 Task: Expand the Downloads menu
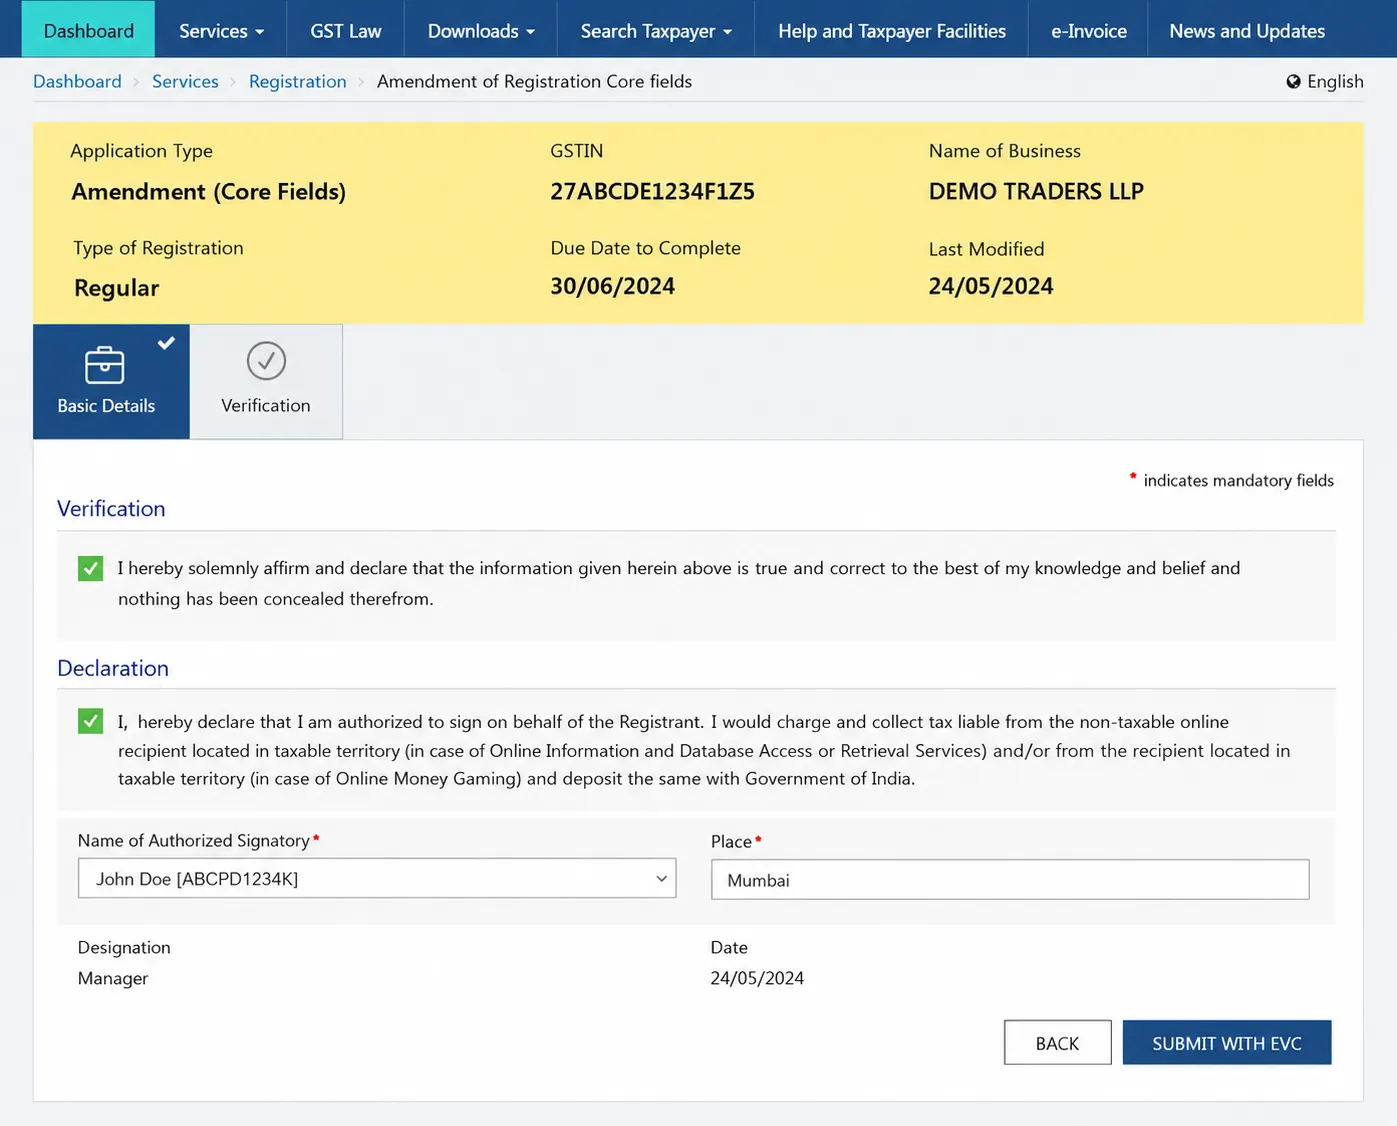click(x=481, y=31)
